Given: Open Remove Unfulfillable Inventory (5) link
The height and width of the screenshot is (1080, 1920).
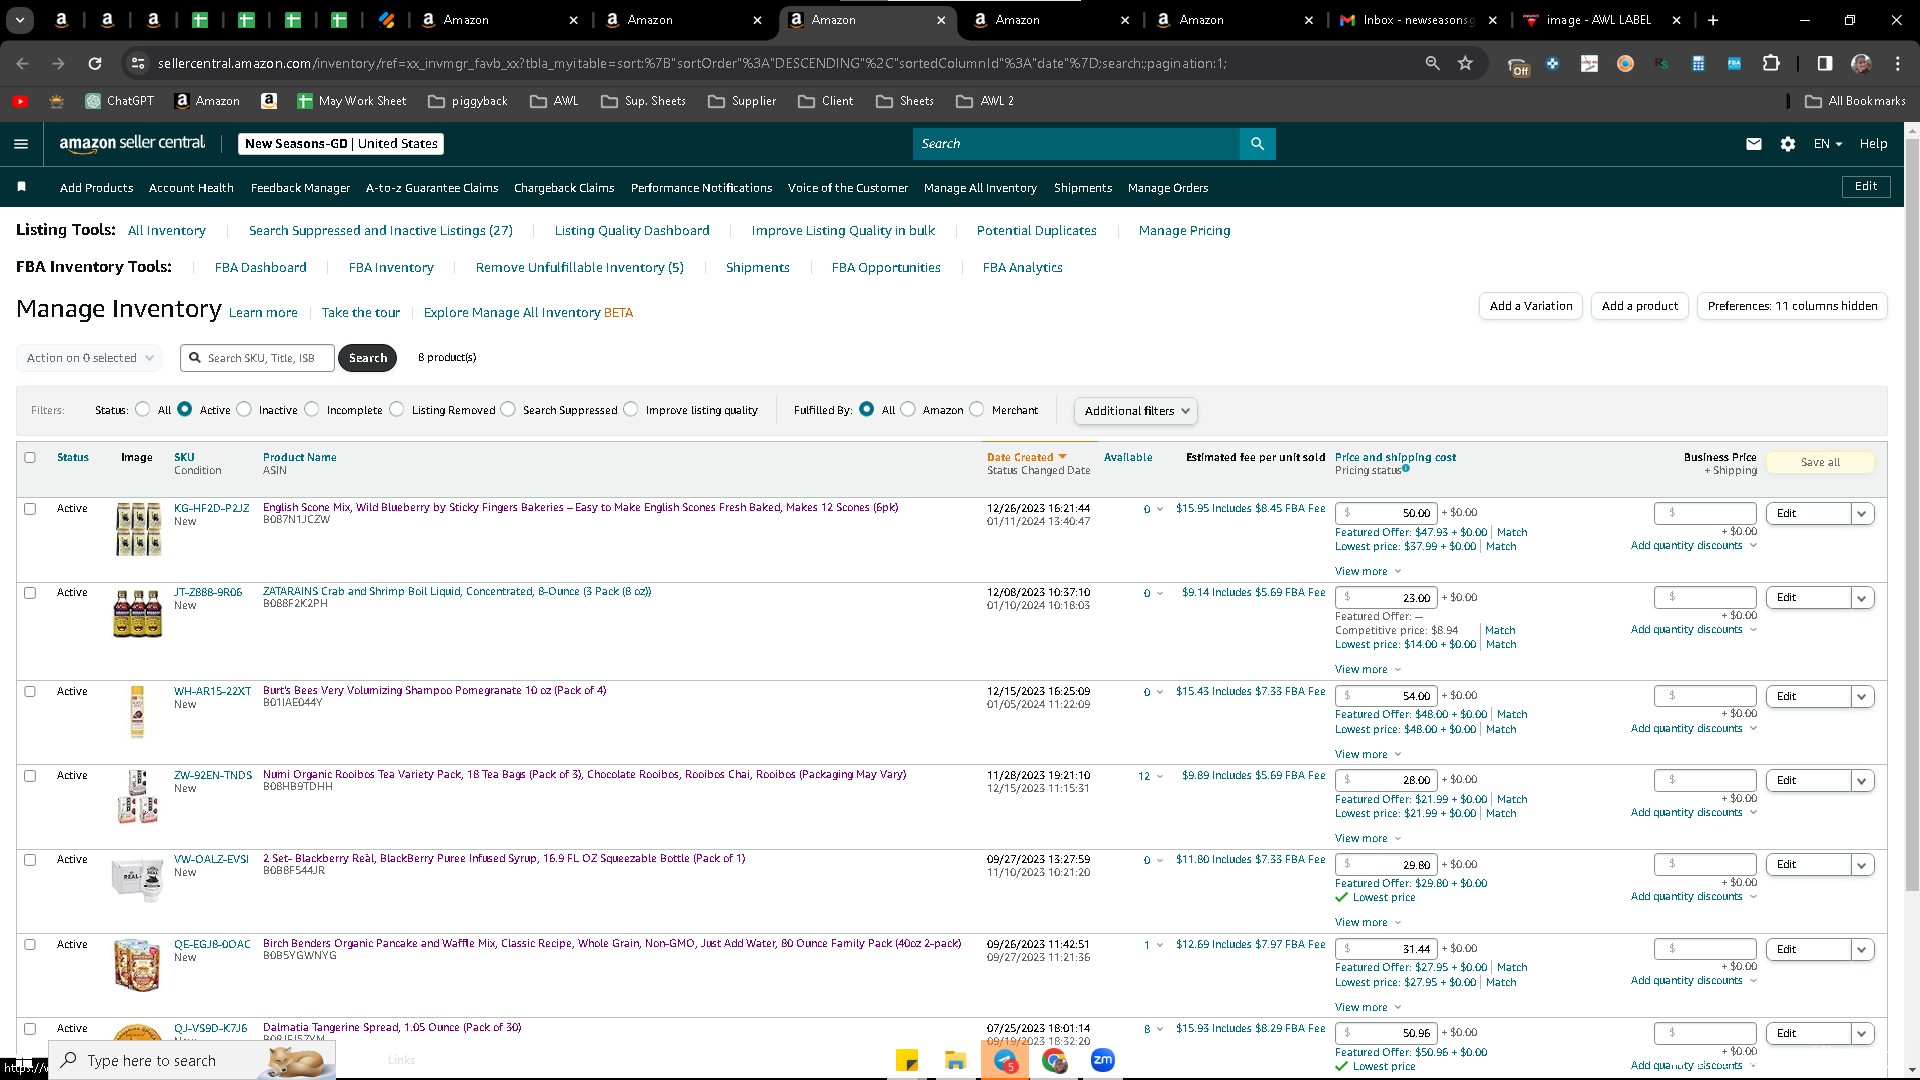Looking at the screenshot, I should tap(579, 267).
